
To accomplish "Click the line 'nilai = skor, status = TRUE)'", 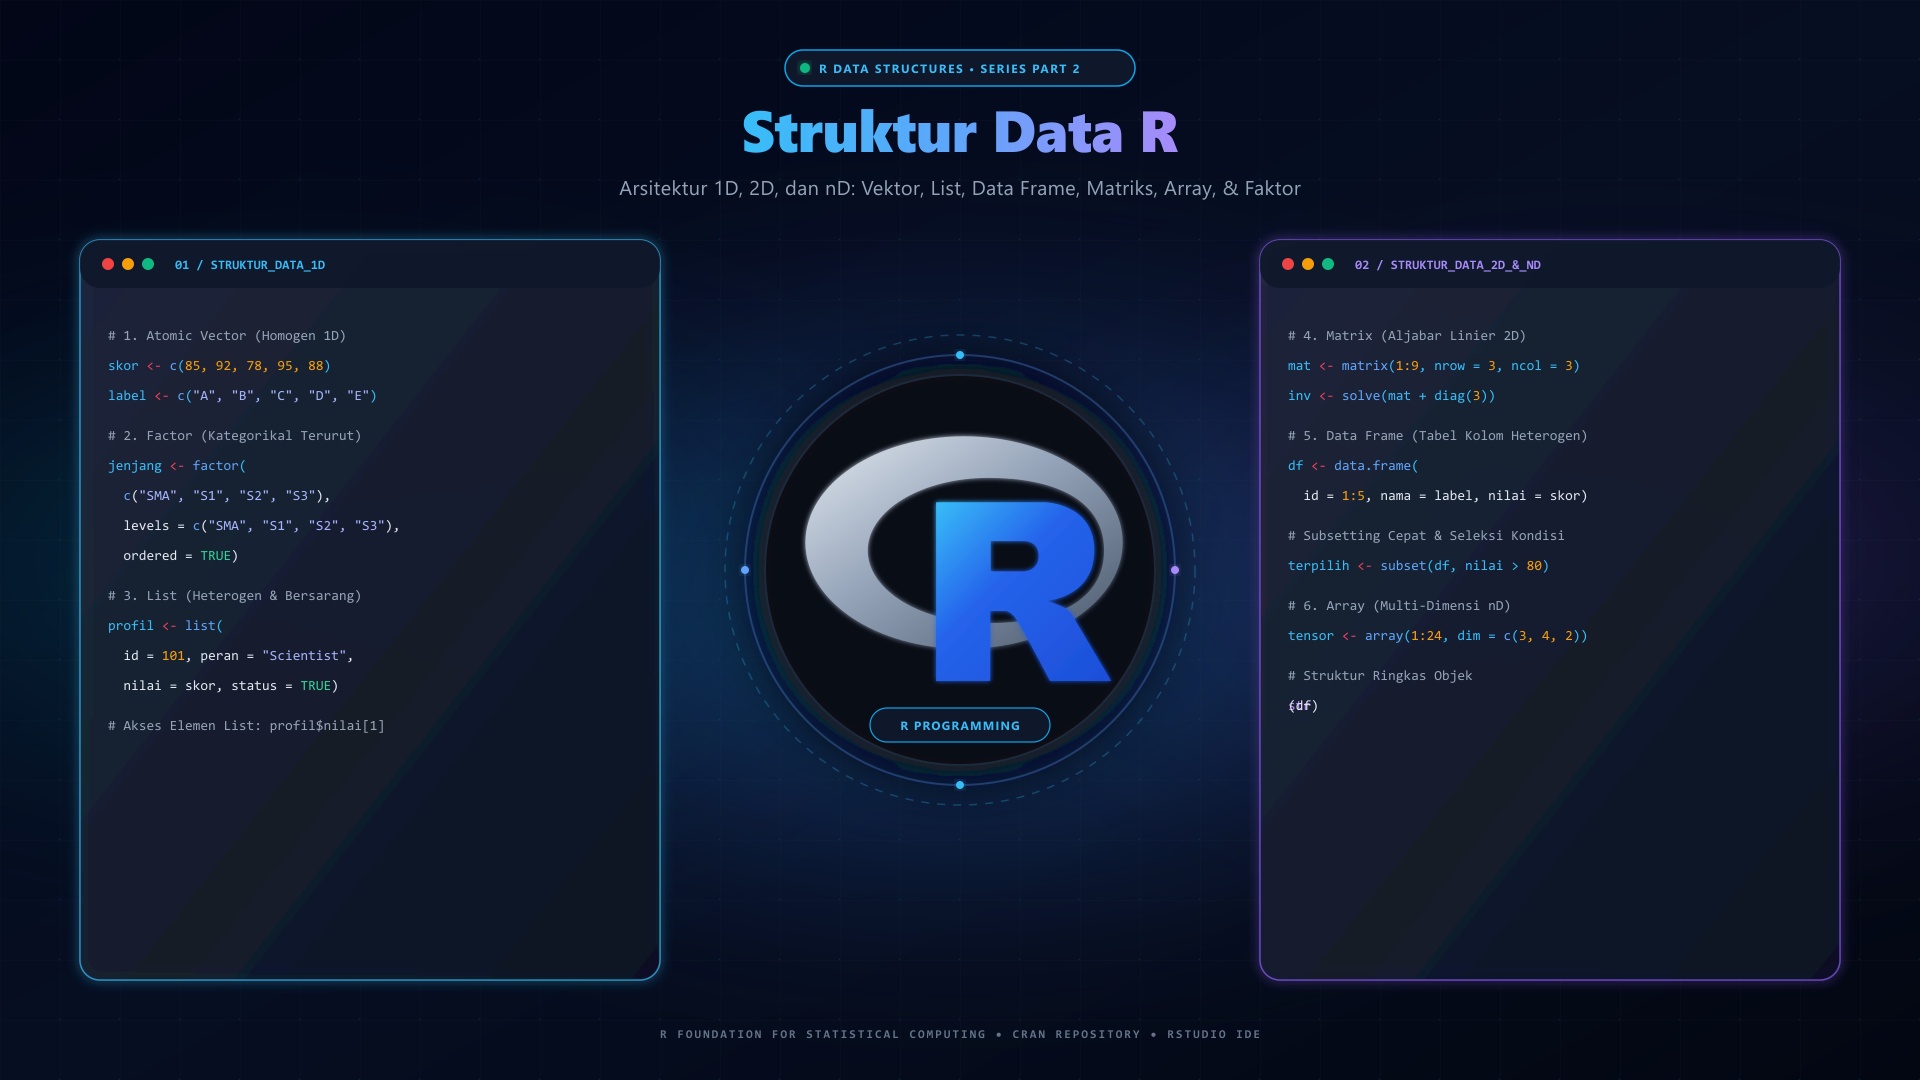I will pyautogui.click(x=231, y=686).
